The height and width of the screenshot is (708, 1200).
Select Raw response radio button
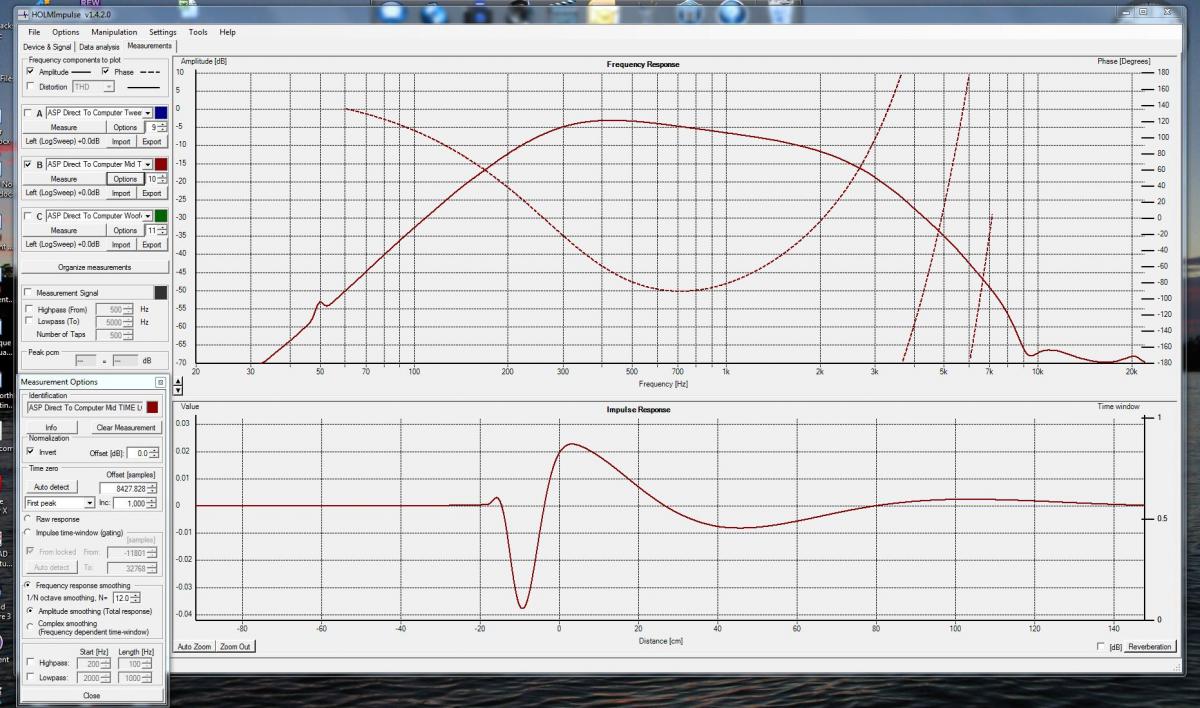[x=27, y=519]
